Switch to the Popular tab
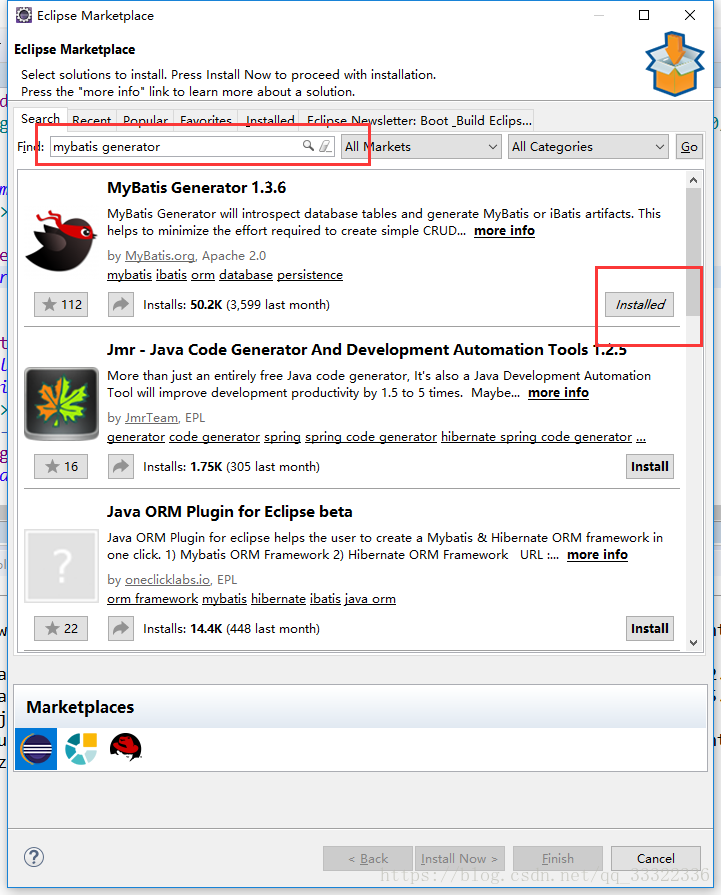 146,120
